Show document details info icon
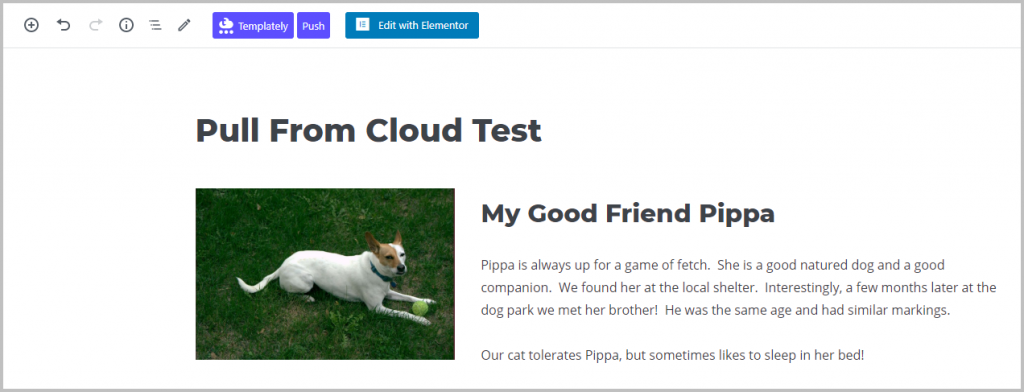 point(126,25)
